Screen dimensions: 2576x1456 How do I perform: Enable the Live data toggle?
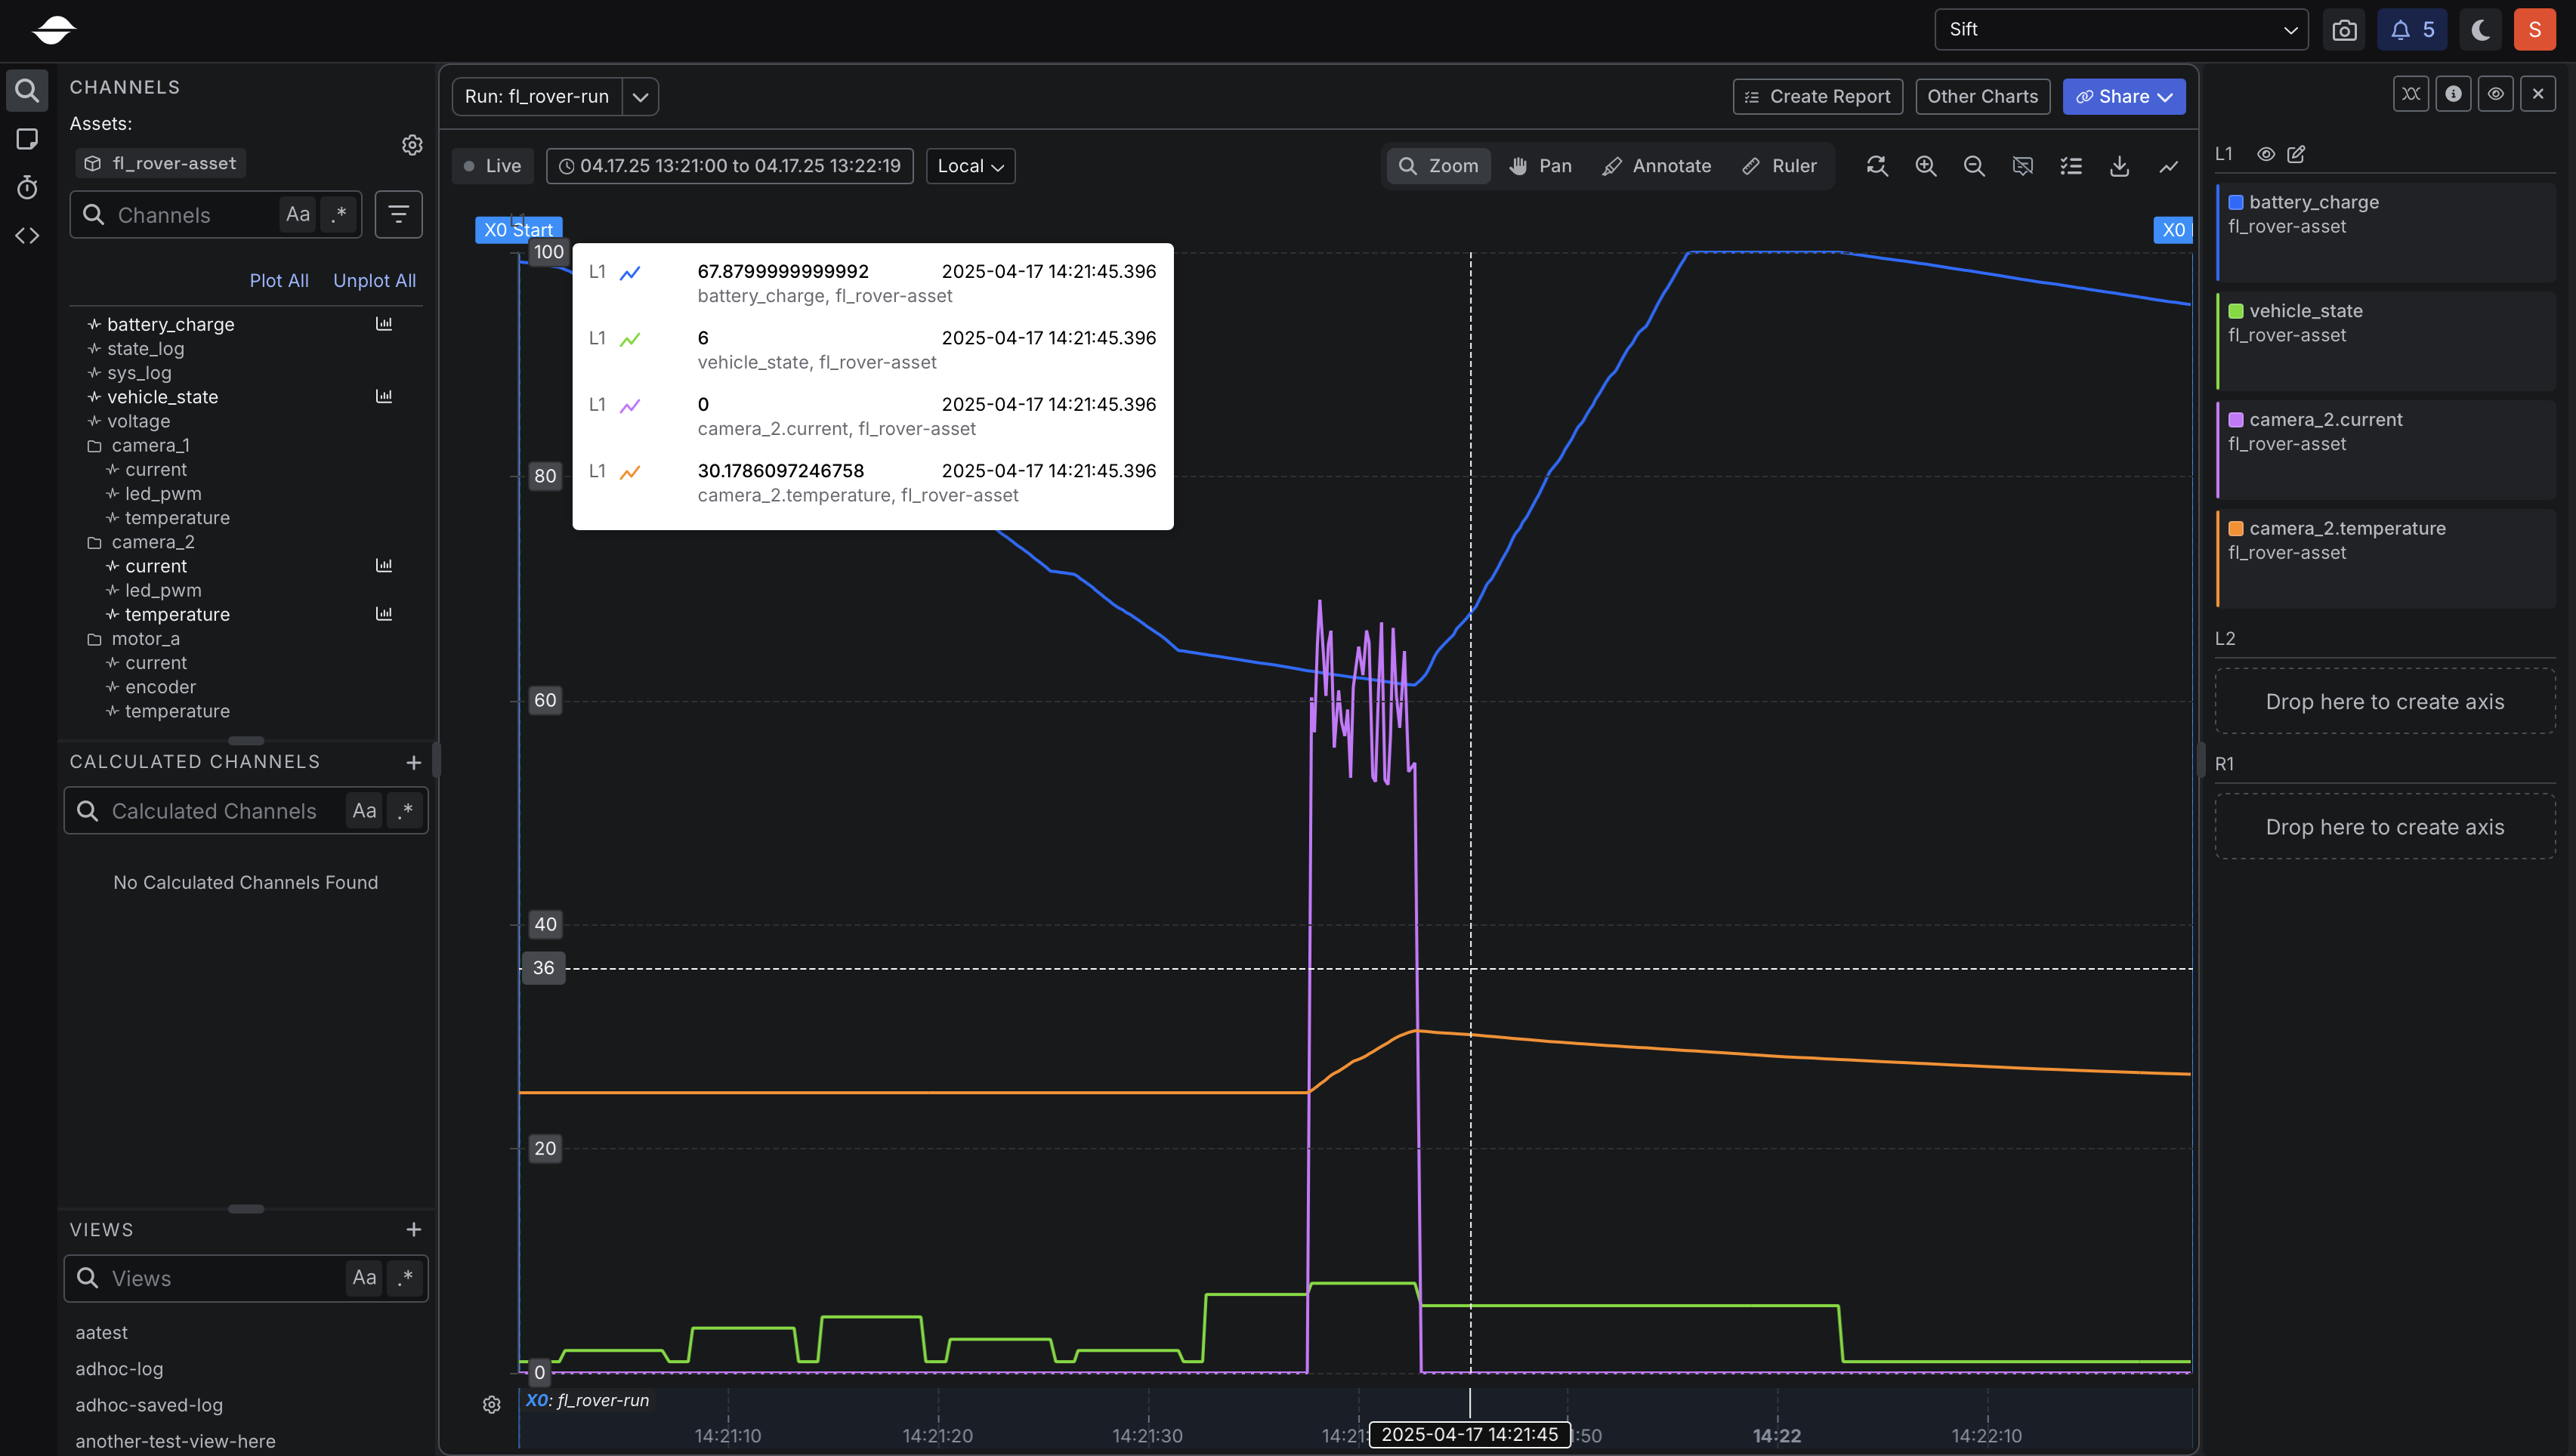coord(492,166)
